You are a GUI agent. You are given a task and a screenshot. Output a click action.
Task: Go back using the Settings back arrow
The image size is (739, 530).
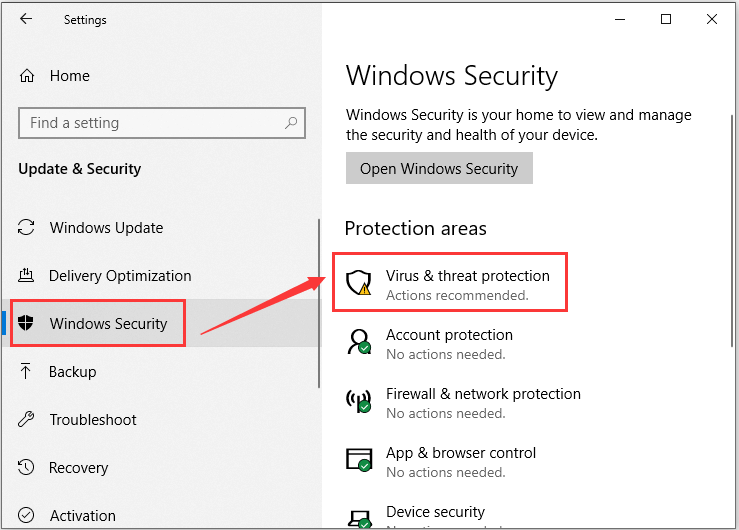pyautogui.click(x=26, y=19)
